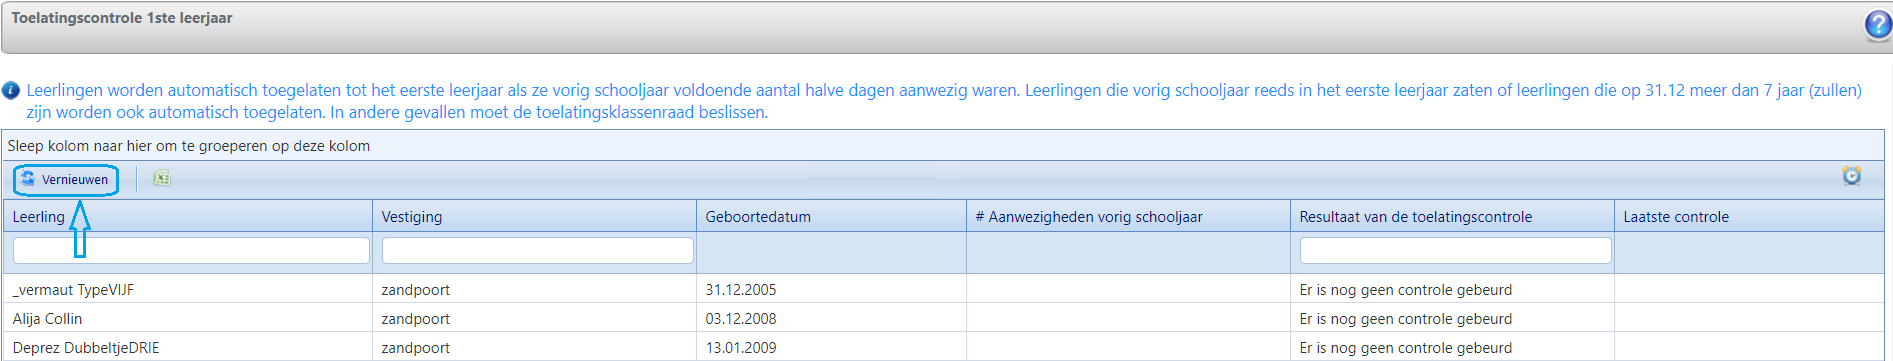Select the Alija Collin row
Viewport: 1893px width, 361px height.
coord(943,319)
